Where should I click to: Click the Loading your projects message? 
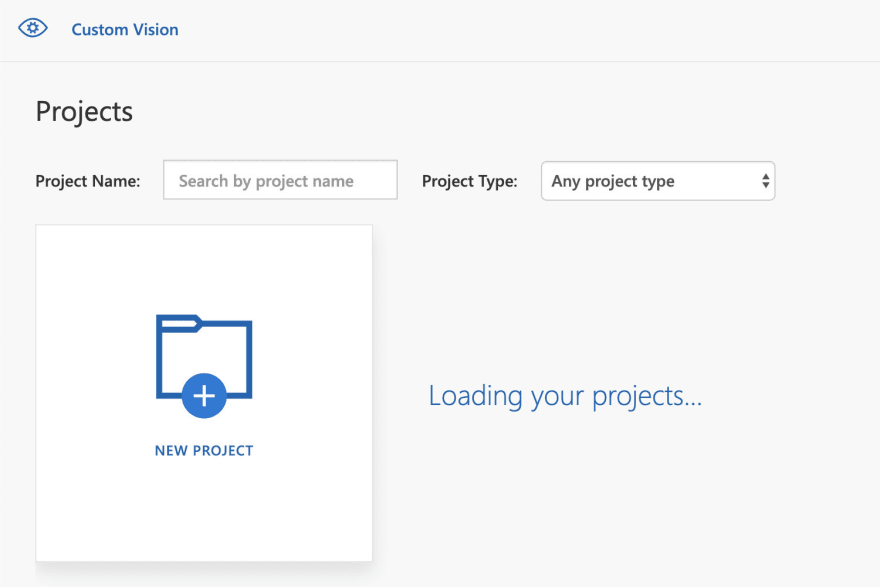[x=565, y=396]
